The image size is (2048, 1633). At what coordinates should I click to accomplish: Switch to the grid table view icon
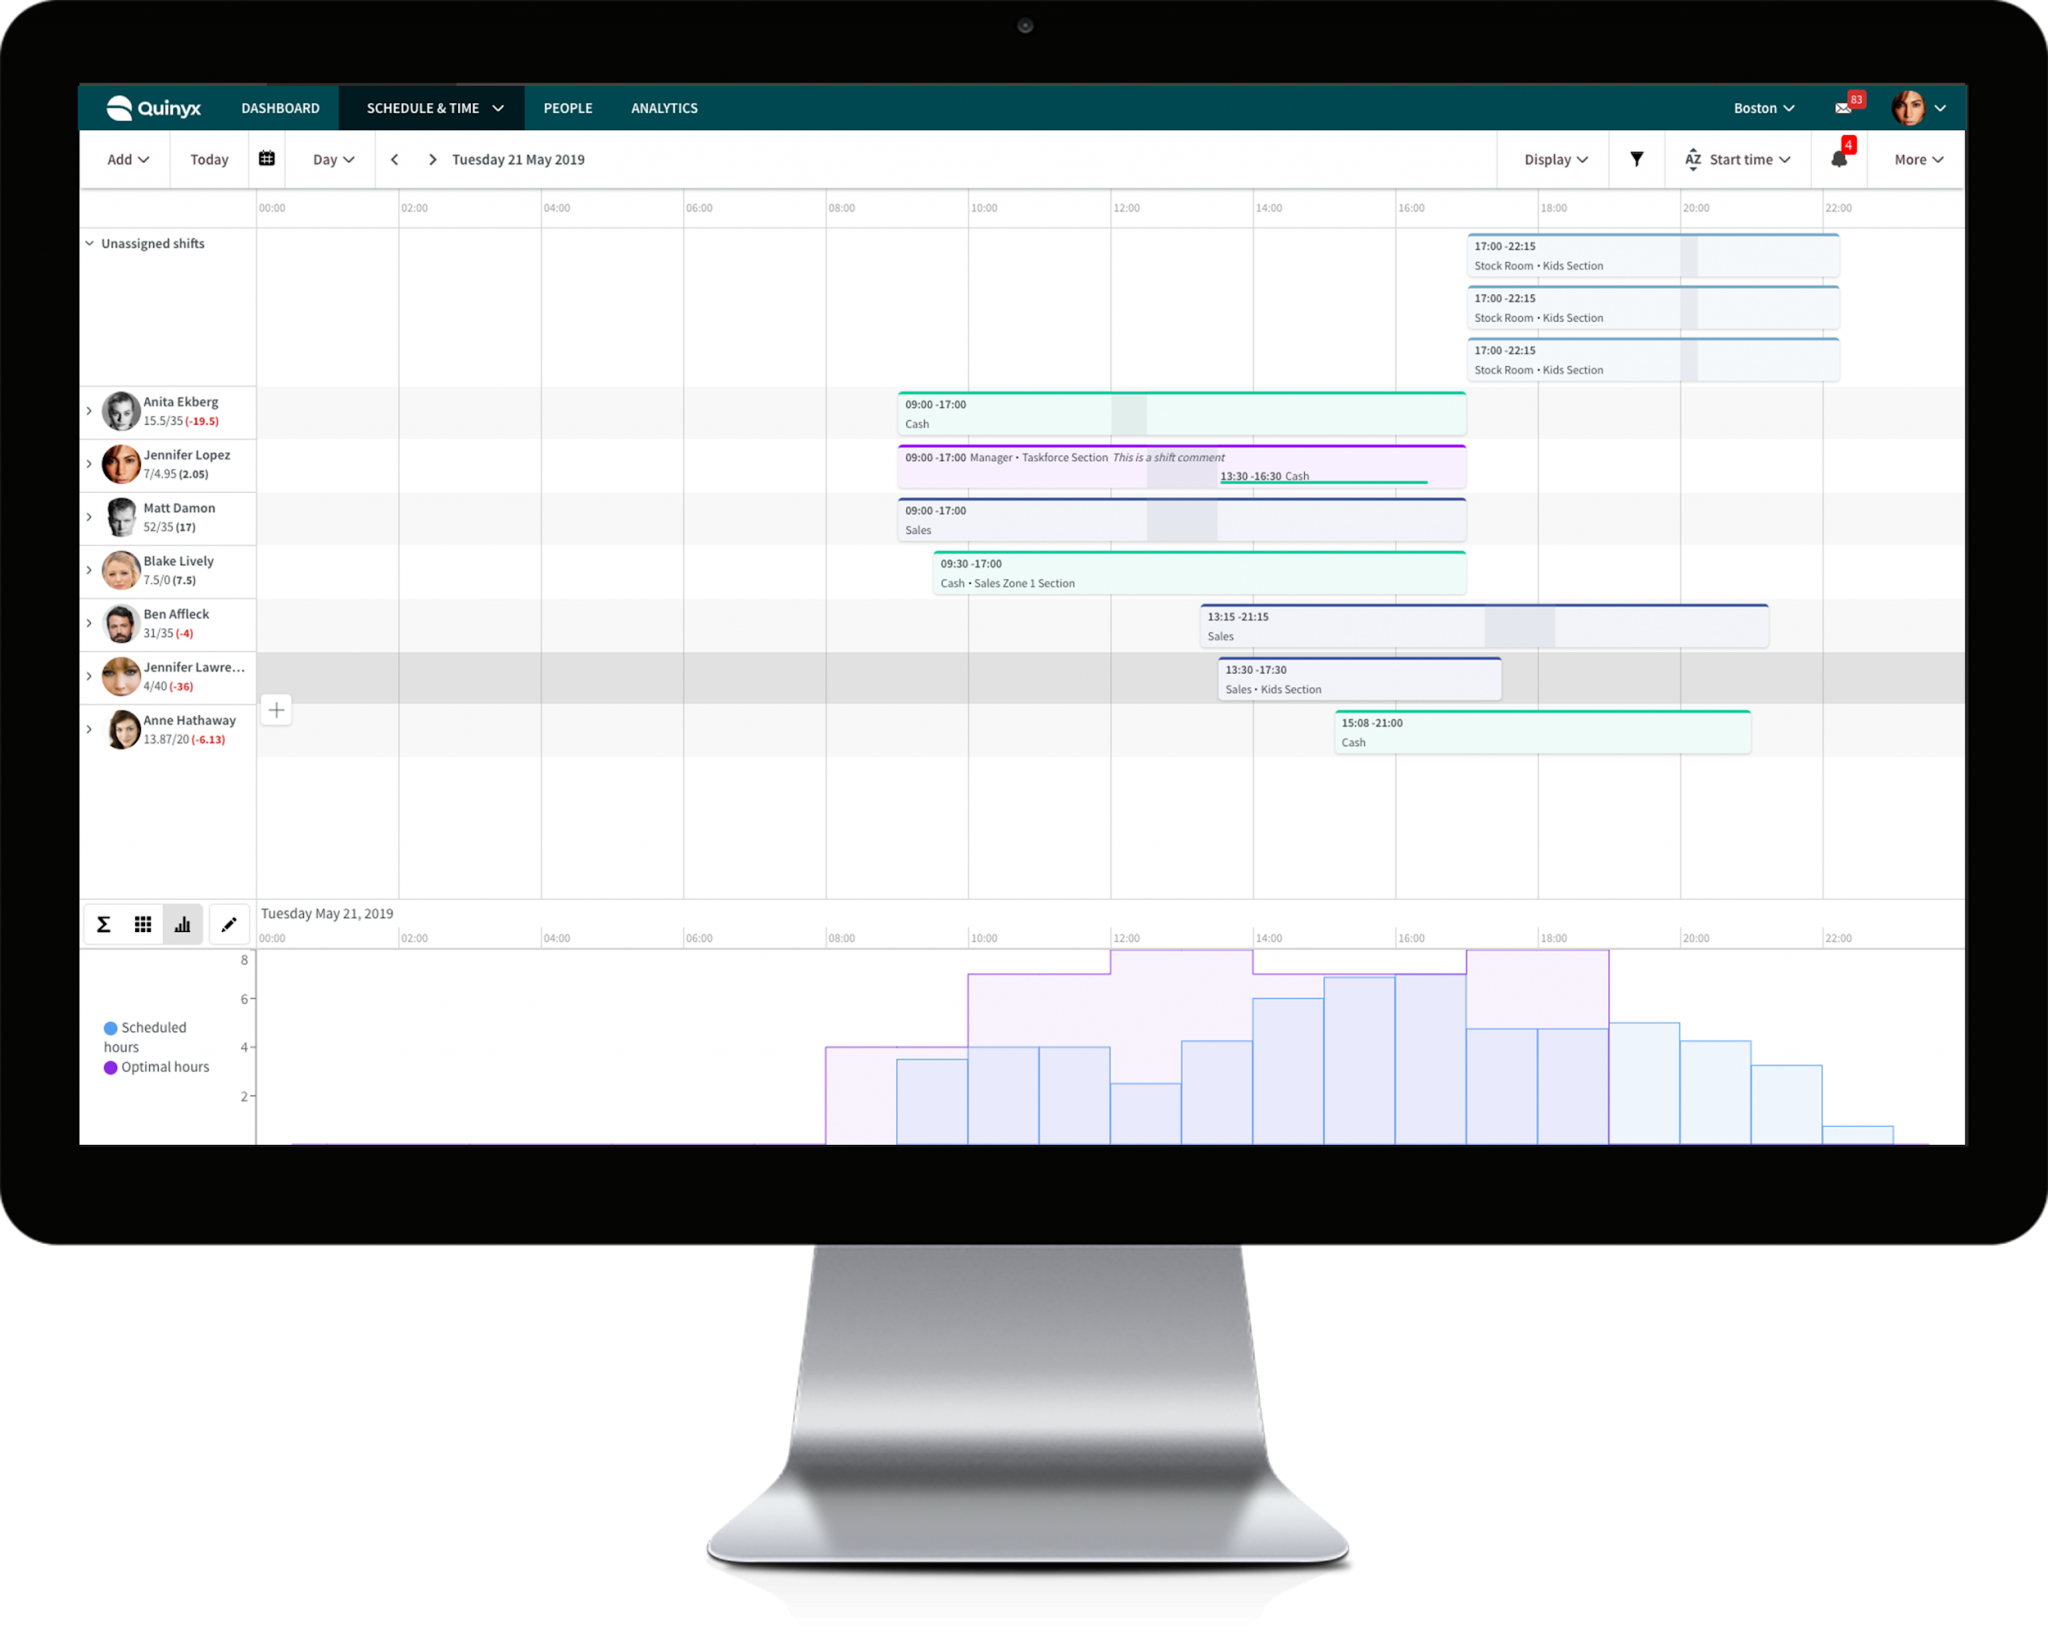point(143,924)
